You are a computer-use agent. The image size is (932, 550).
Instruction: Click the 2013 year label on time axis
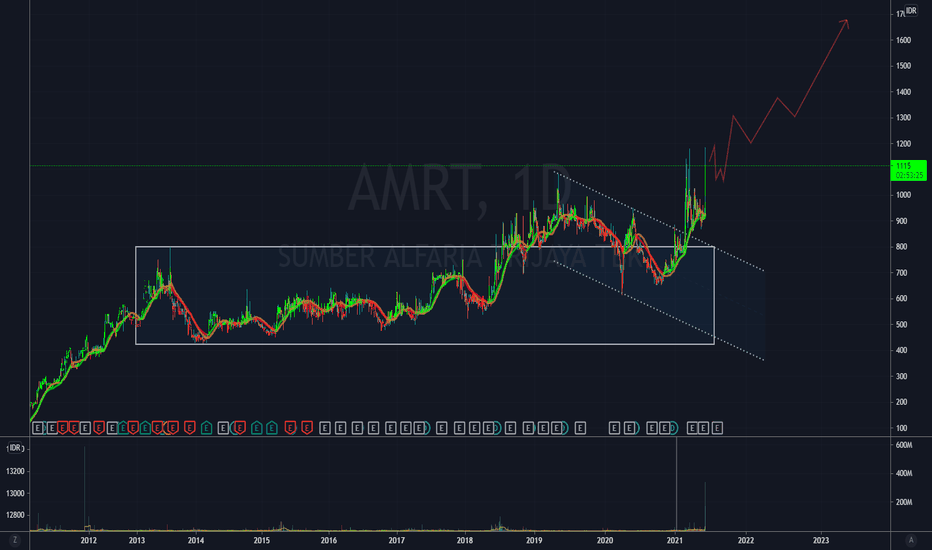point(137,540)
